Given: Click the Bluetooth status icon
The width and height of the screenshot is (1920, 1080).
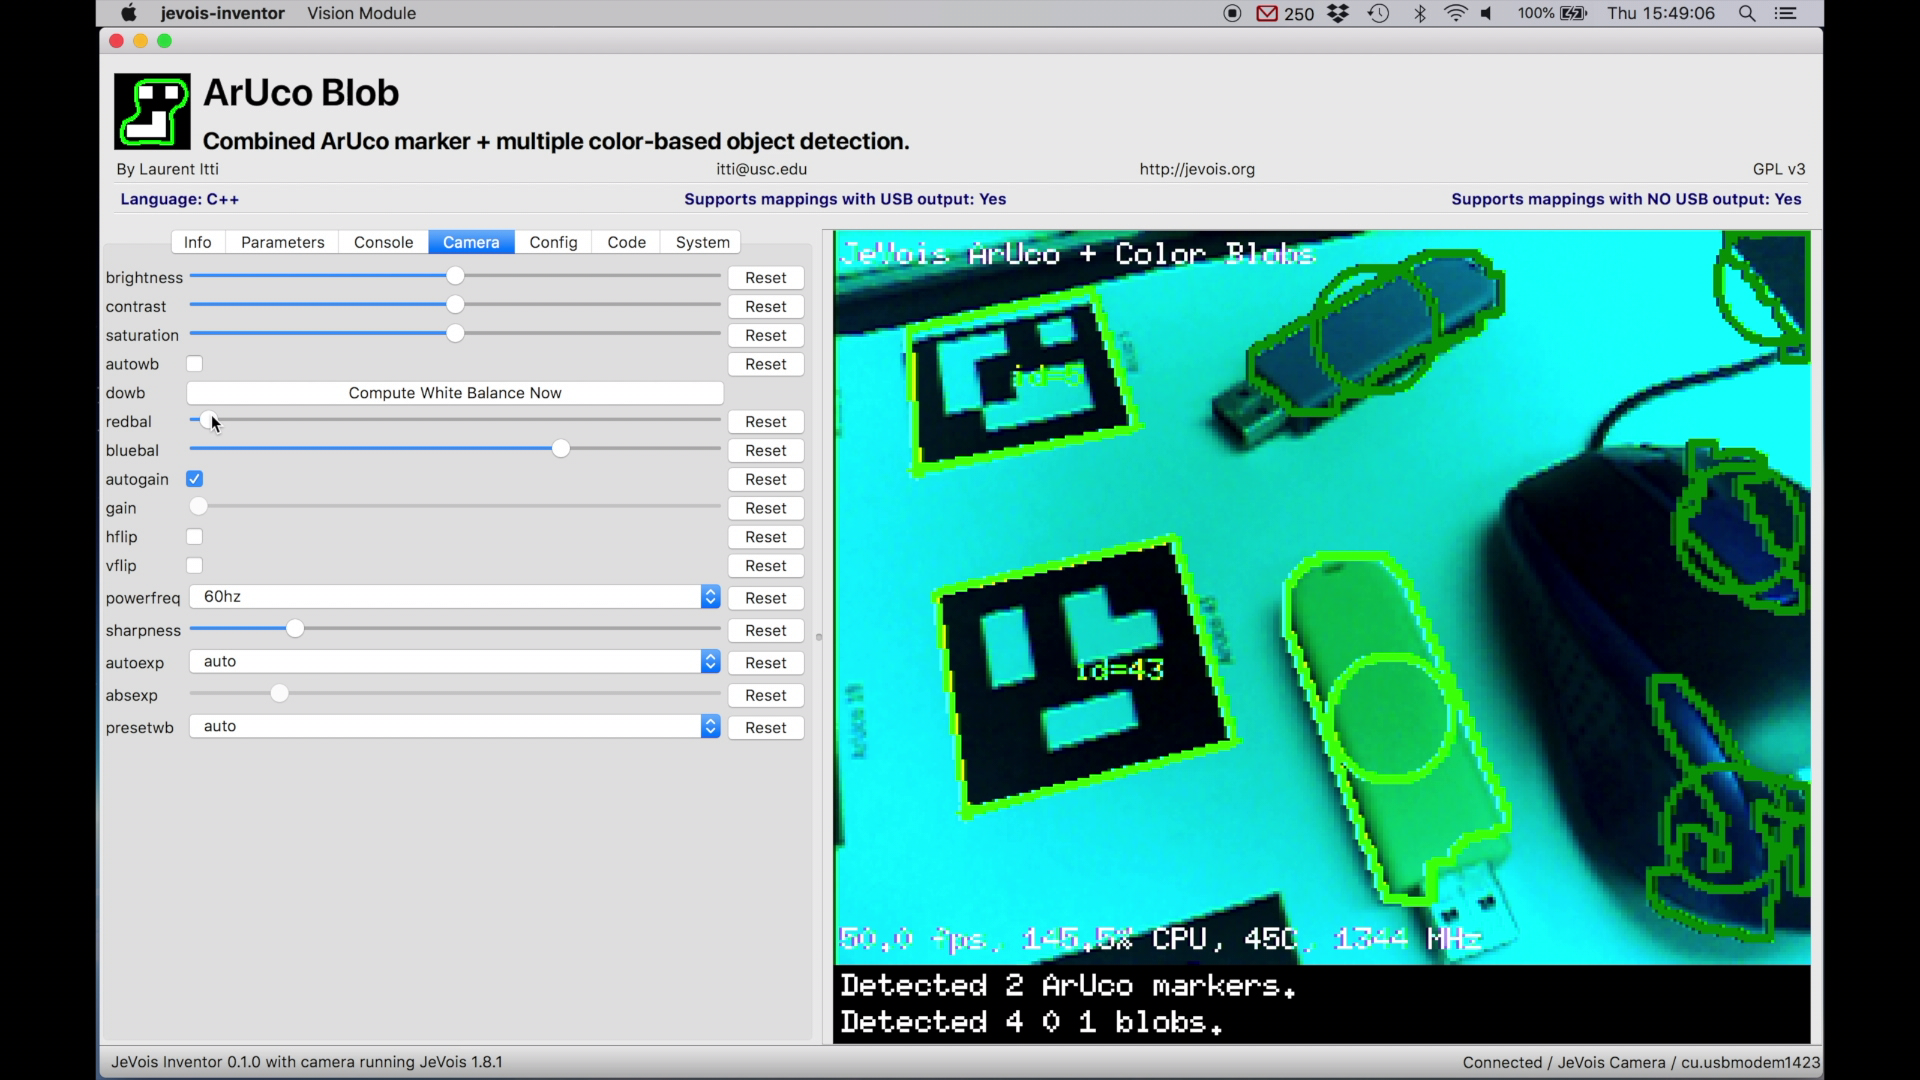Looking at the screenshot, I should [x=1419, y=13].
